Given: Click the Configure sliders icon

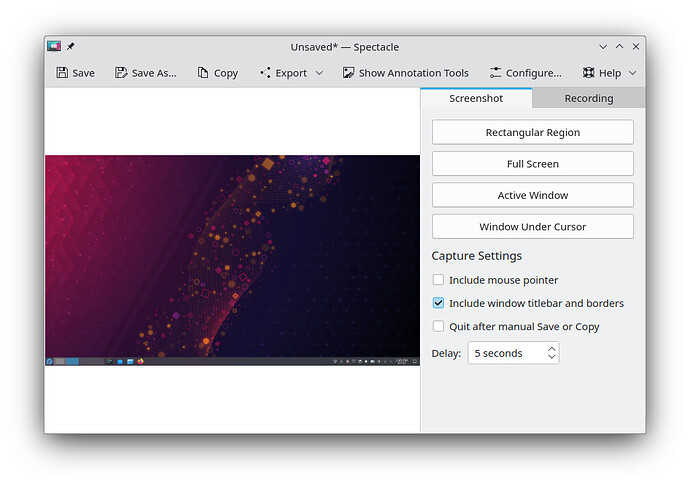Looking at the screenshot, I should (x=495, y=73).
